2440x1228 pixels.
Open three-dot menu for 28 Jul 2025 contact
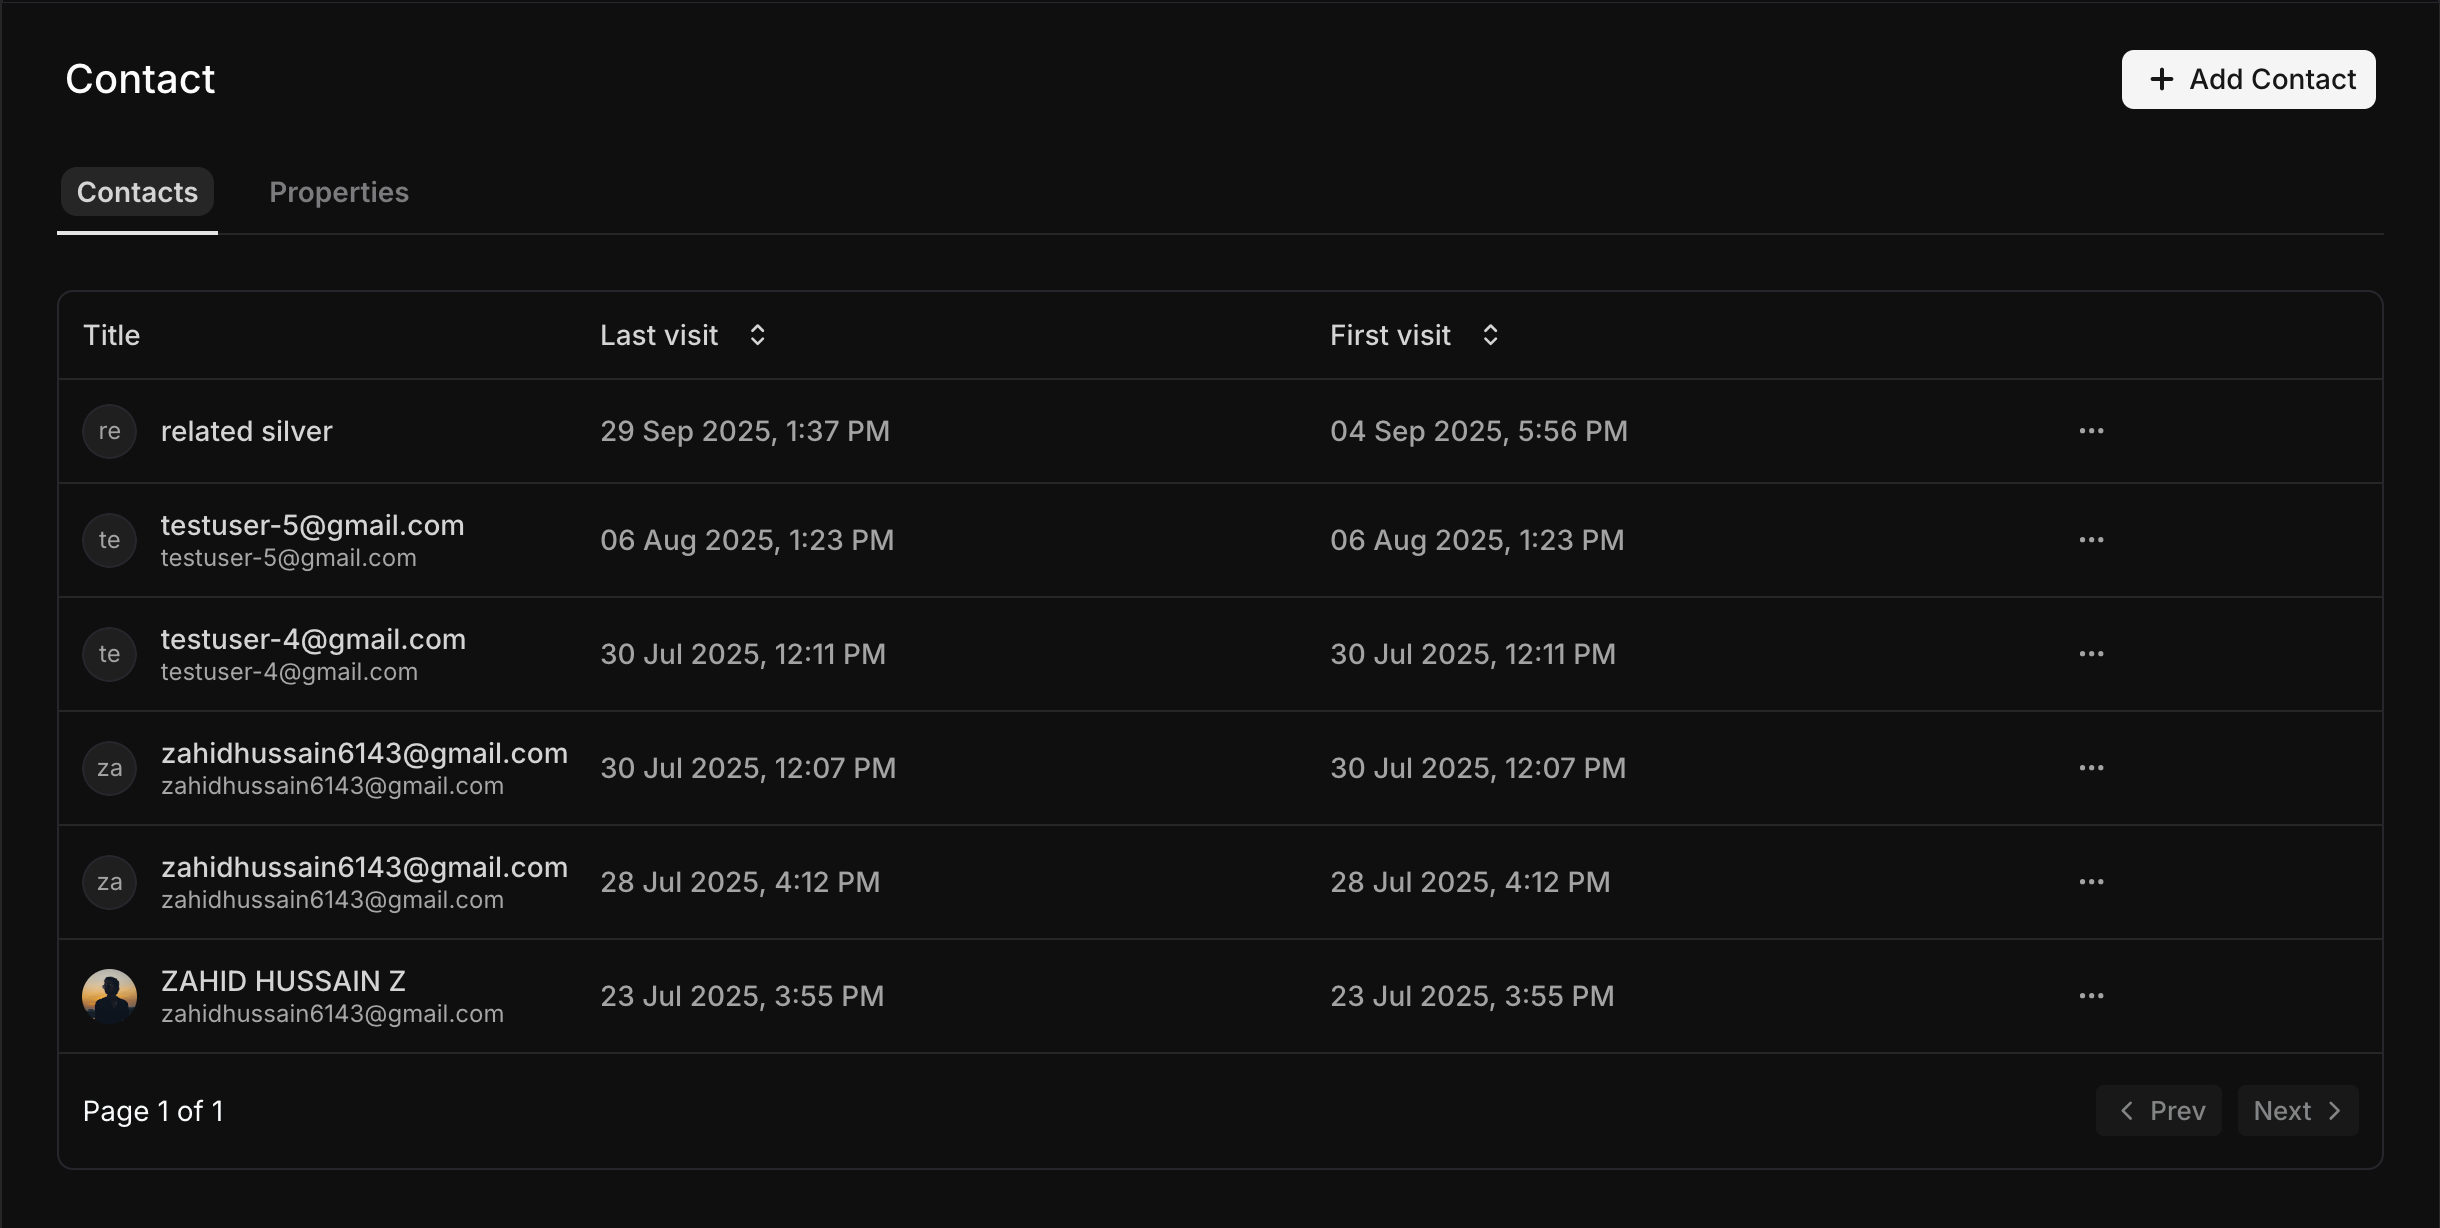pos(2091,882)
